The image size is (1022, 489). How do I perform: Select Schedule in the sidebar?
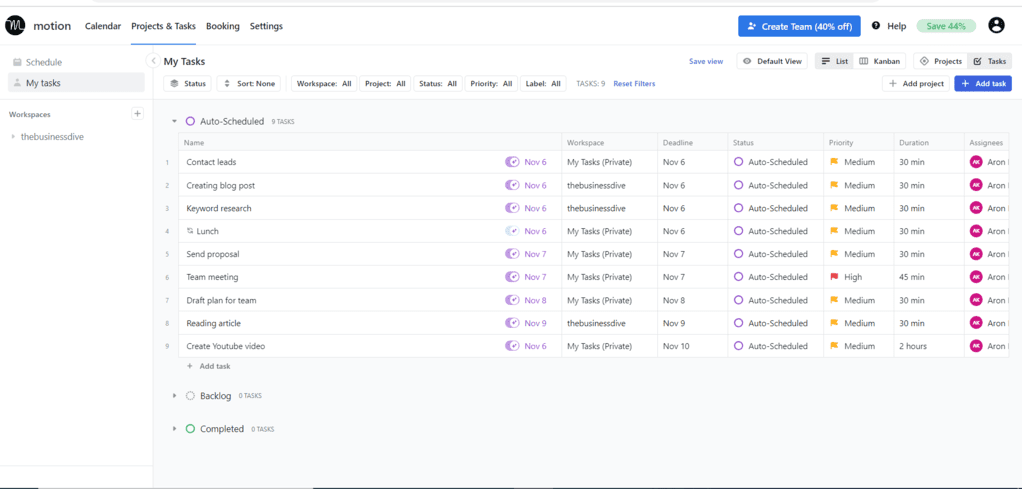tap(76, 62)
